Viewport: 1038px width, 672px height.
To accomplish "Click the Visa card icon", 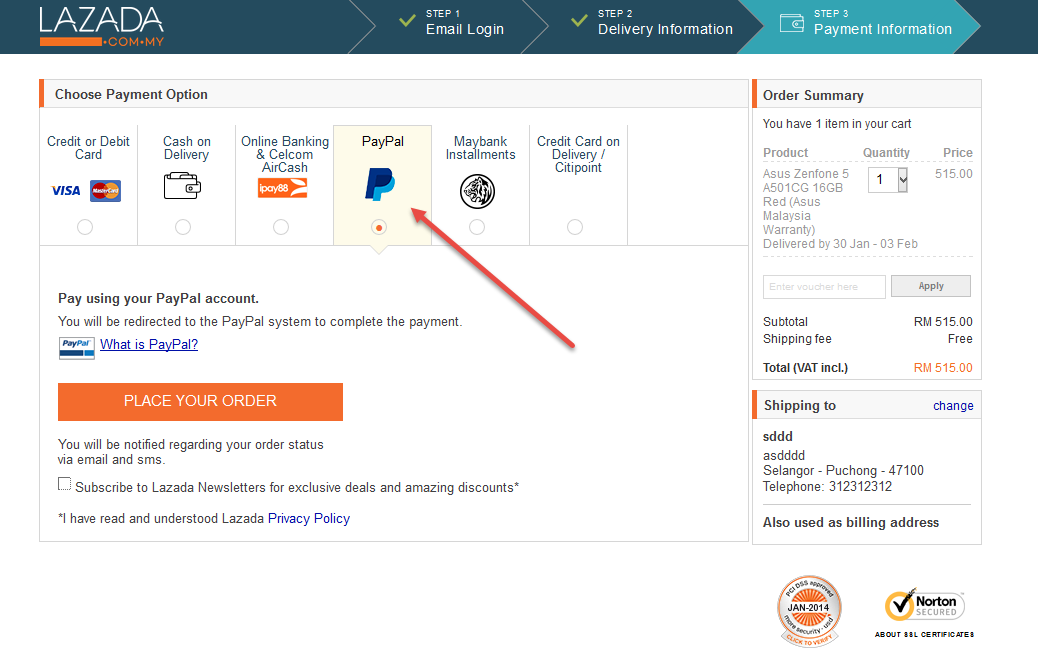I will [x=66, y=191].
